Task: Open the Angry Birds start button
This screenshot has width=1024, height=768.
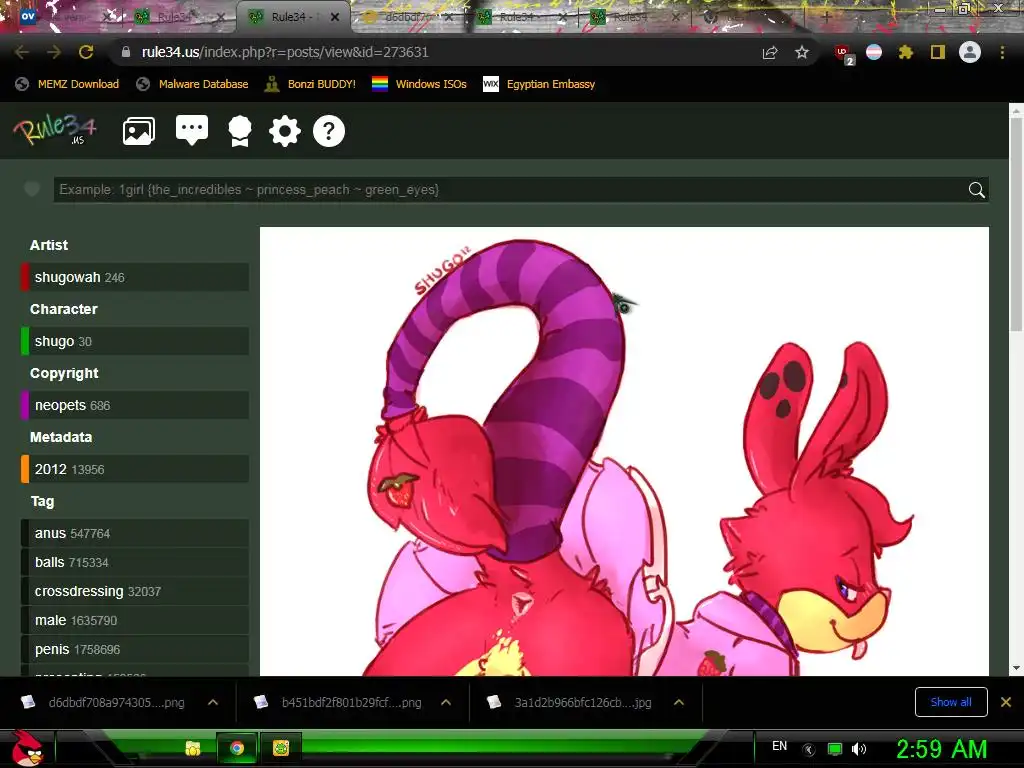Action: [27, 748]
